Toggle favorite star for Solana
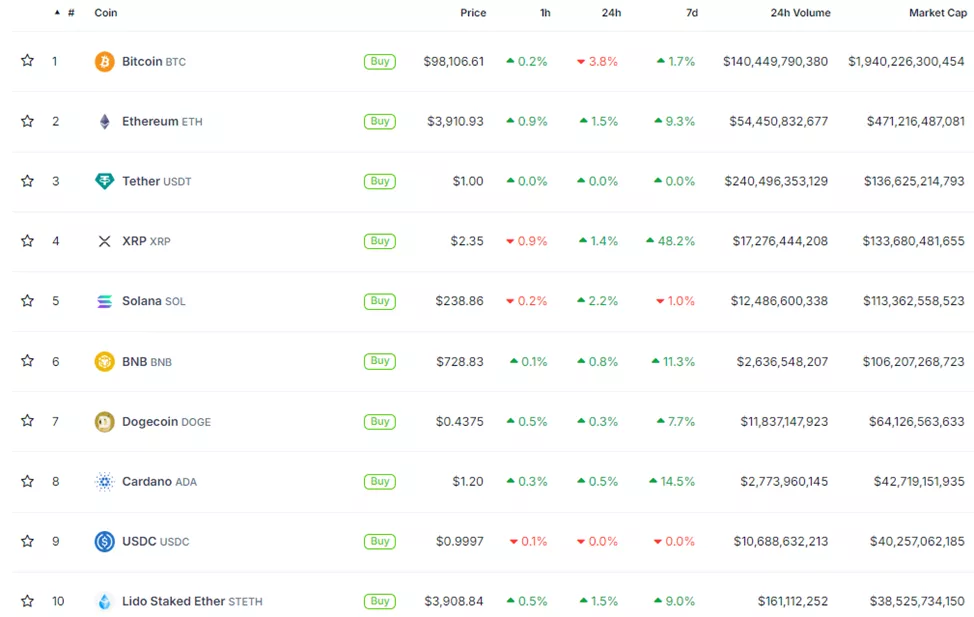The height and width of the screenshot is (617, 974). 27,301
